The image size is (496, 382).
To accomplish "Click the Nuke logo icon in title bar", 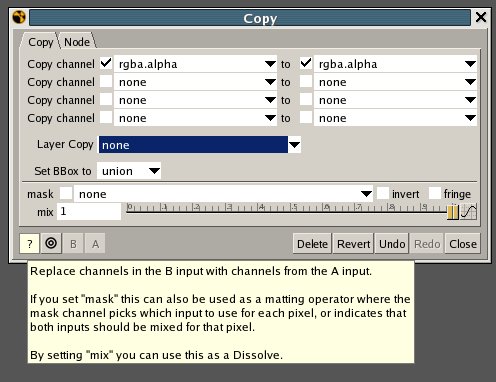I will pyautogui.click(x=19, y=17).
